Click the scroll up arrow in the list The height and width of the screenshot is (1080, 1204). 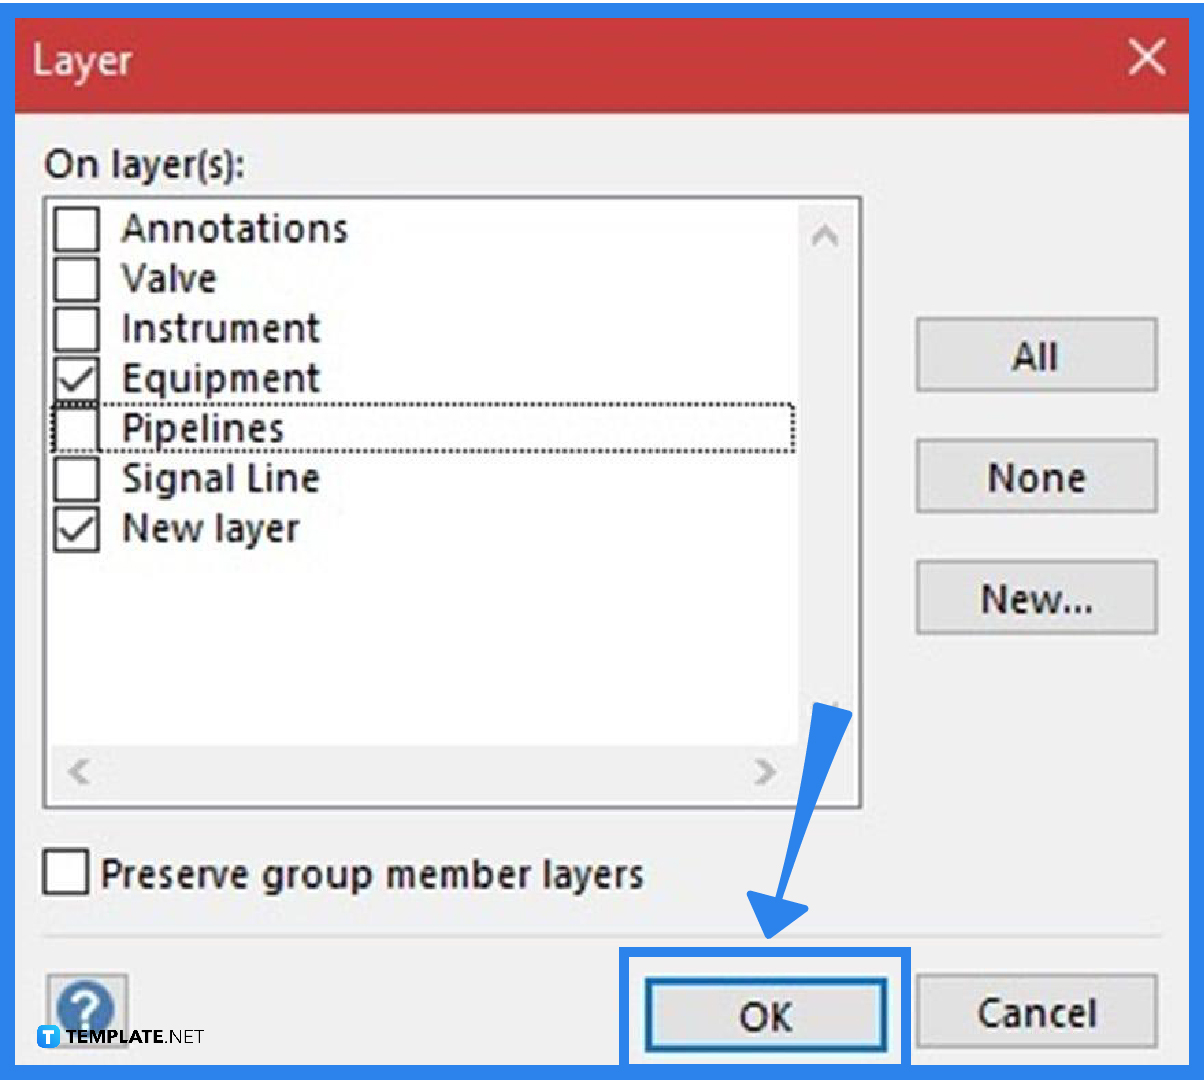(x=825, y=235)
